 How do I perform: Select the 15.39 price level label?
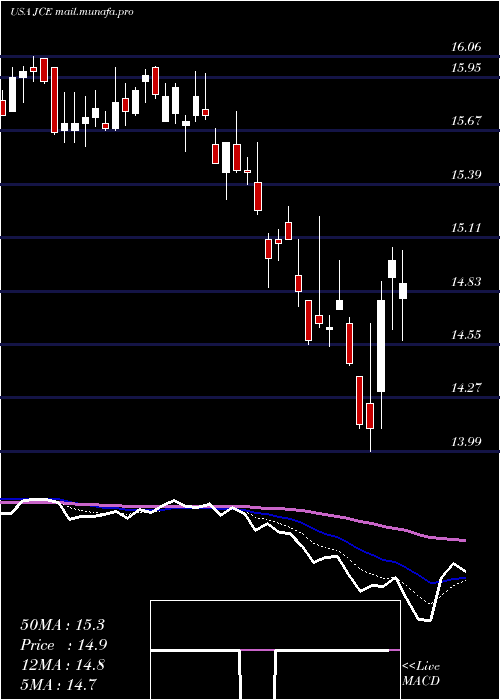click(466, 175)
